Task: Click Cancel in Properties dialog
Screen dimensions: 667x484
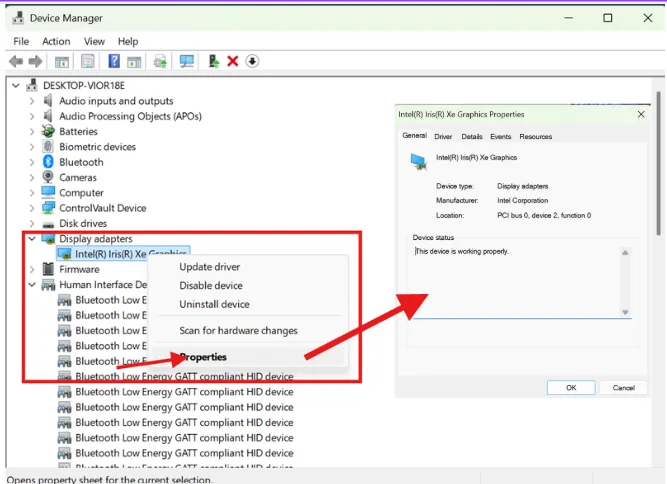Action: 624,387
